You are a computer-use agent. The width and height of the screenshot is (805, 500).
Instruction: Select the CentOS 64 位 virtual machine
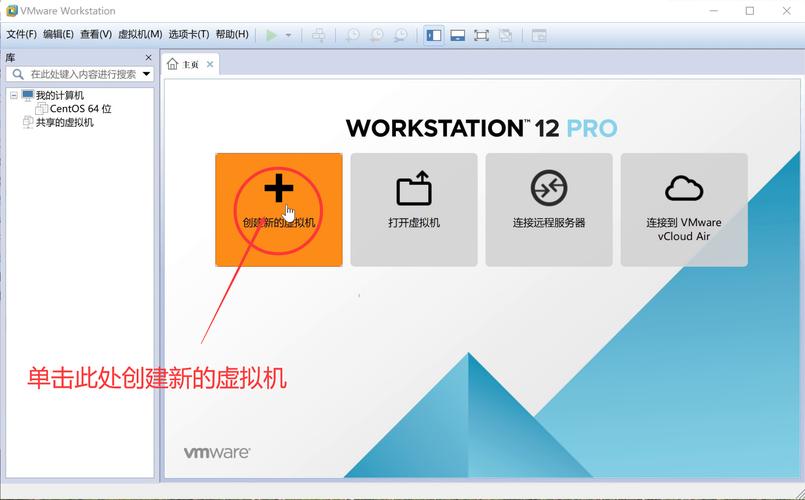tap(81, 109)
